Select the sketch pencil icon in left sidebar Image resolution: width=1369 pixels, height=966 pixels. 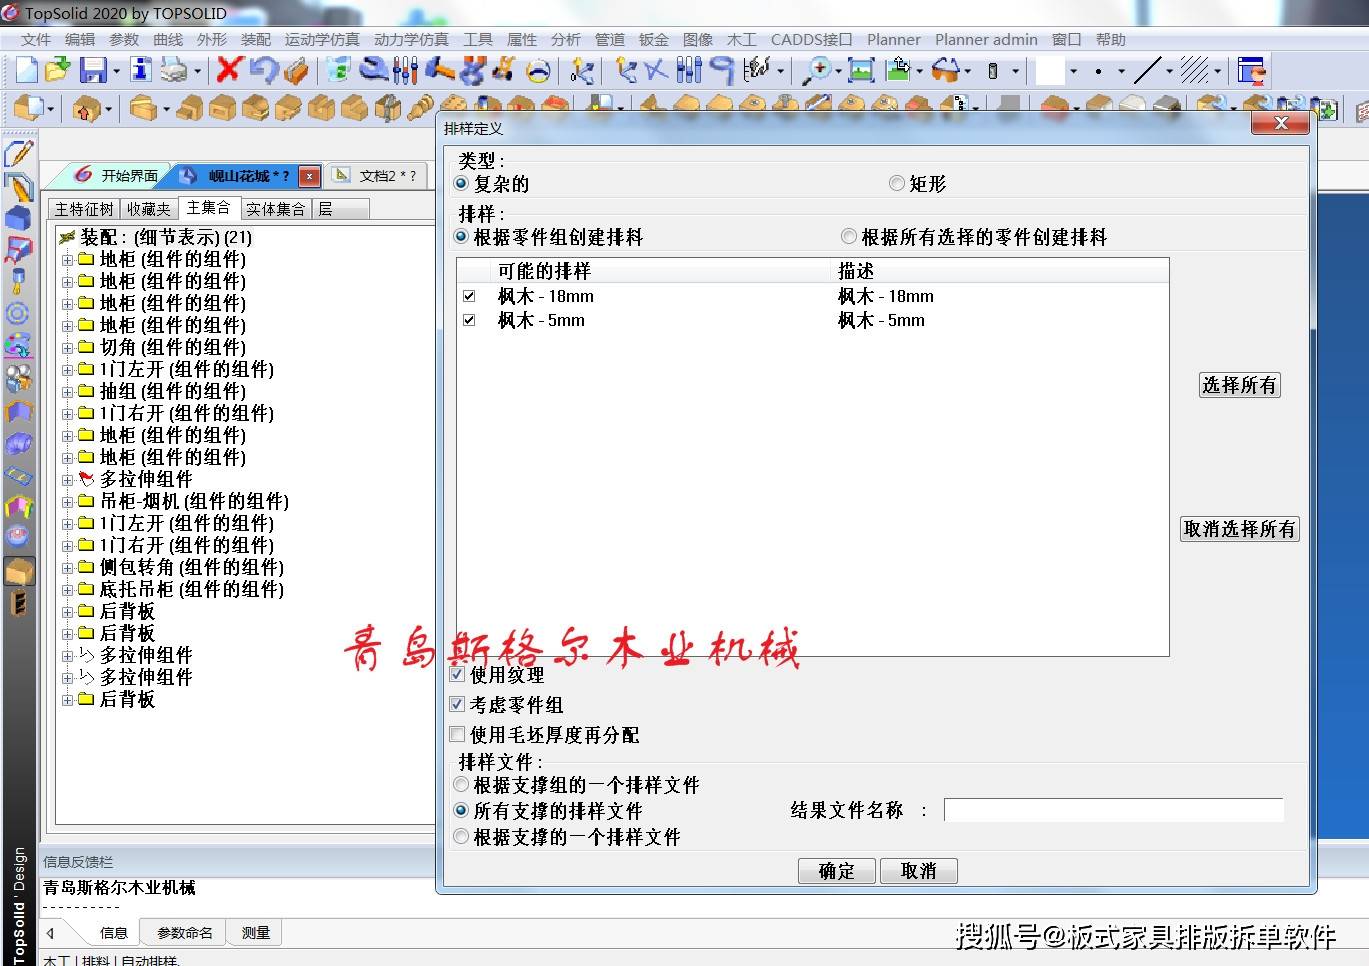coord(19,153)
